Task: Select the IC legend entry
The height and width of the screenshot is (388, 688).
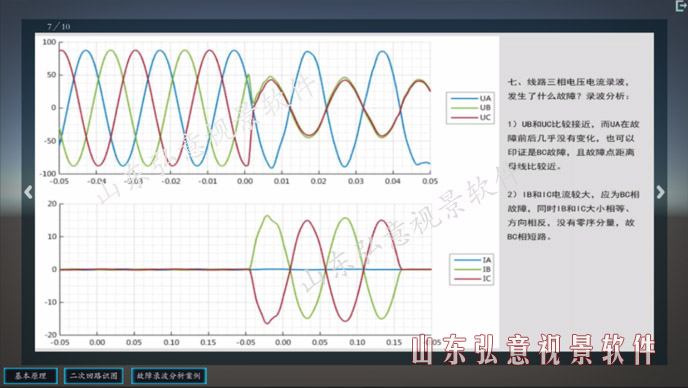Action: pyautogui.click(x=472, y=279)
